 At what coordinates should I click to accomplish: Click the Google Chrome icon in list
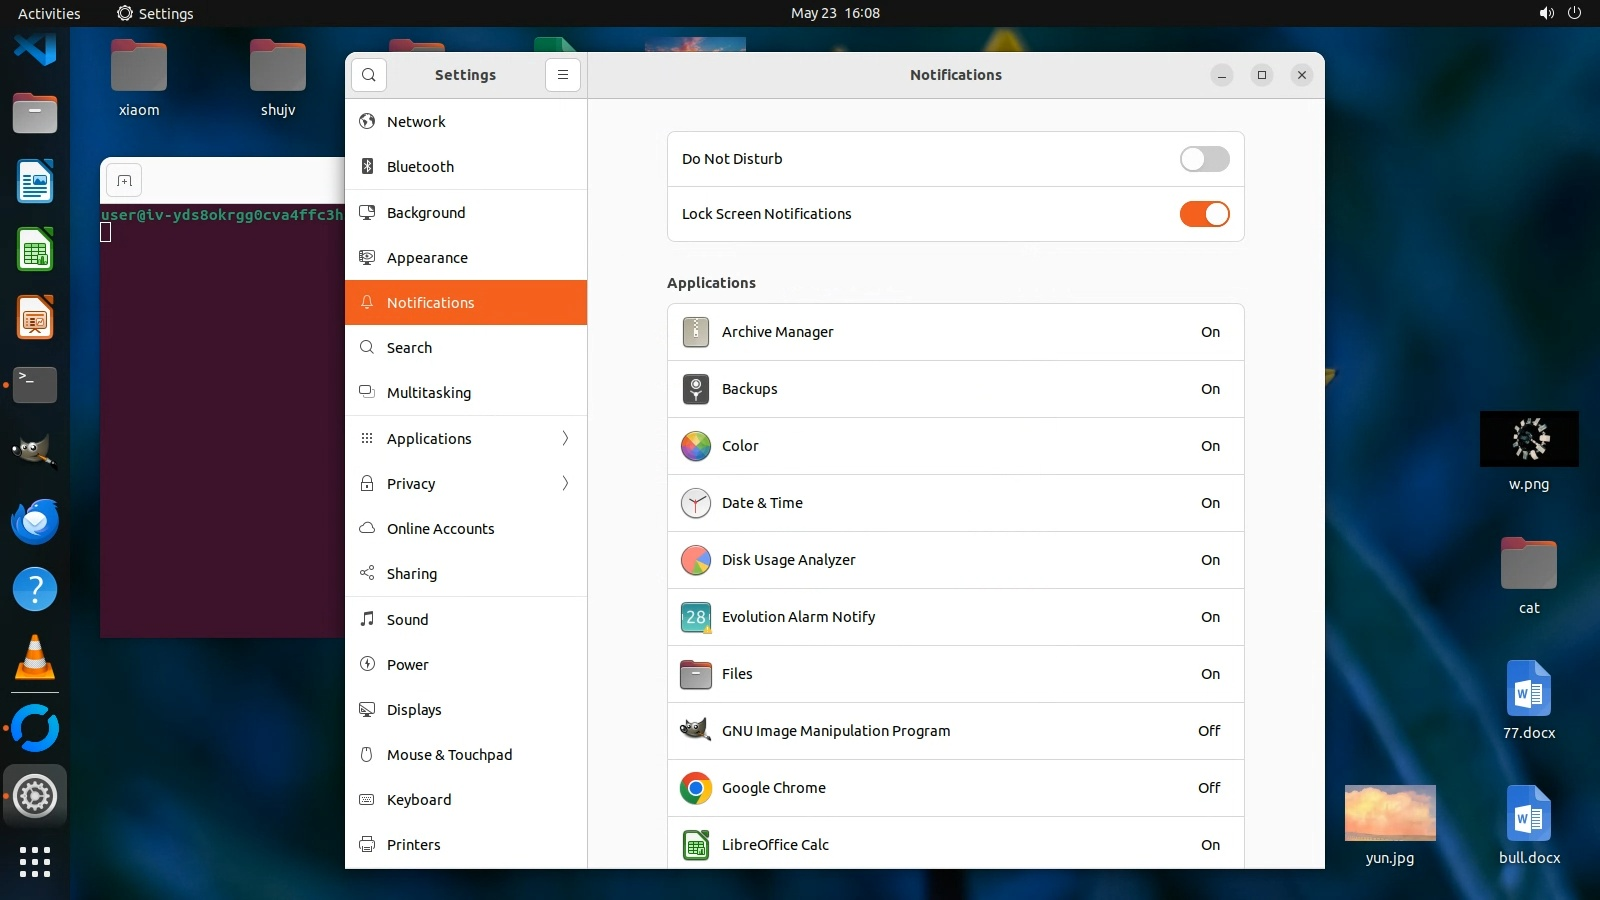tap(696, 788)
